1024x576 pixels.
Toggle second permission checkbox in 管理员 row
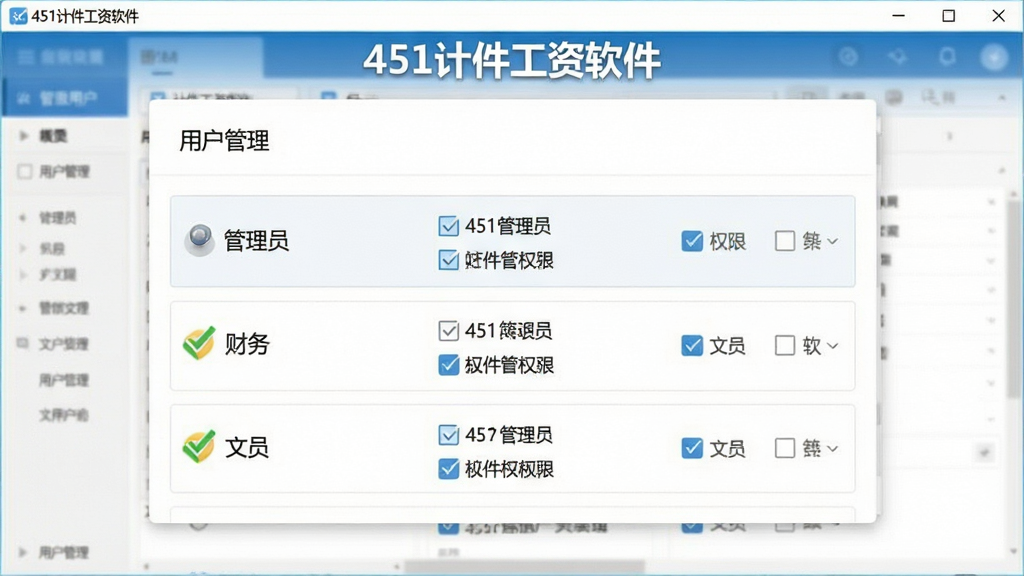[x=449, y=260]
